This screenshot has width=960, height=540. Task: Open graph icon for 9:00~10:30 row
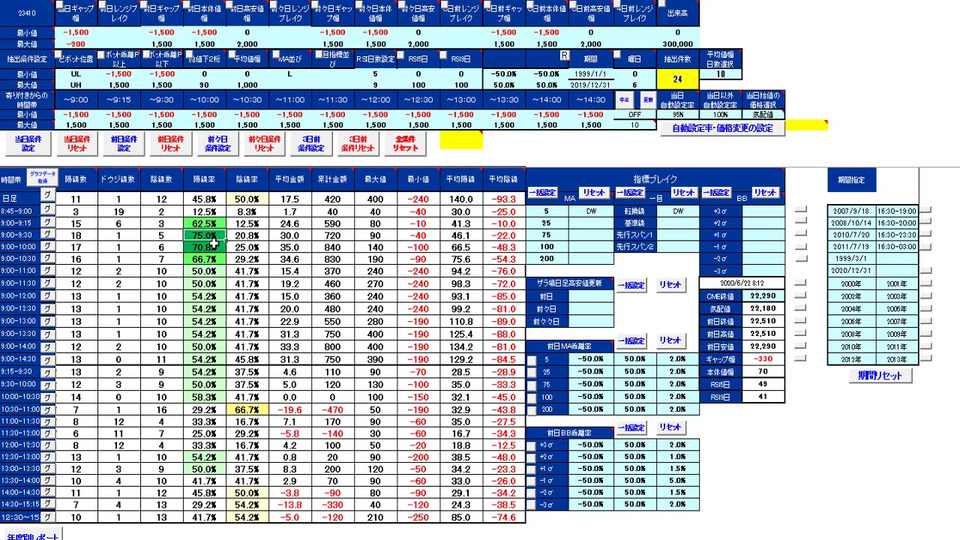(x=47, y=259)
